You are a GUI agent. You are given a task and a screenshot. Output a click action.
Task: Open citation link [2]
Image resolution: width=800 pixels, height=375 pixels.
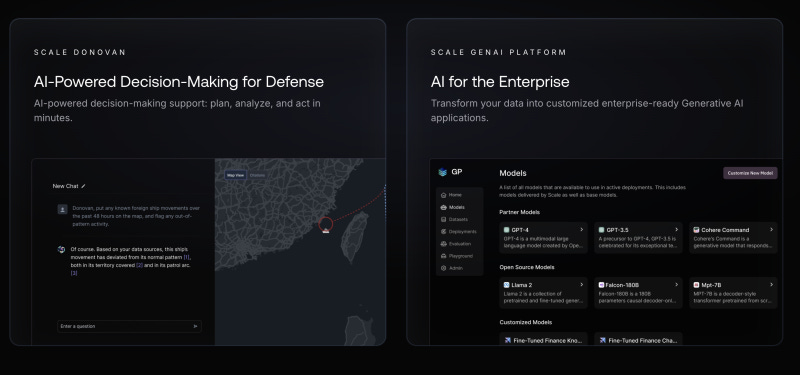coord(139,265)
